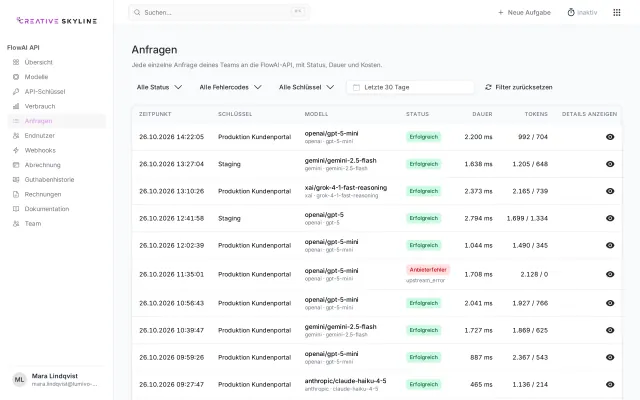This screenshot has width=640, height=400.
Task: Click the 1.699 / 1.334 tokens value
Action: [x=527, y=218]
